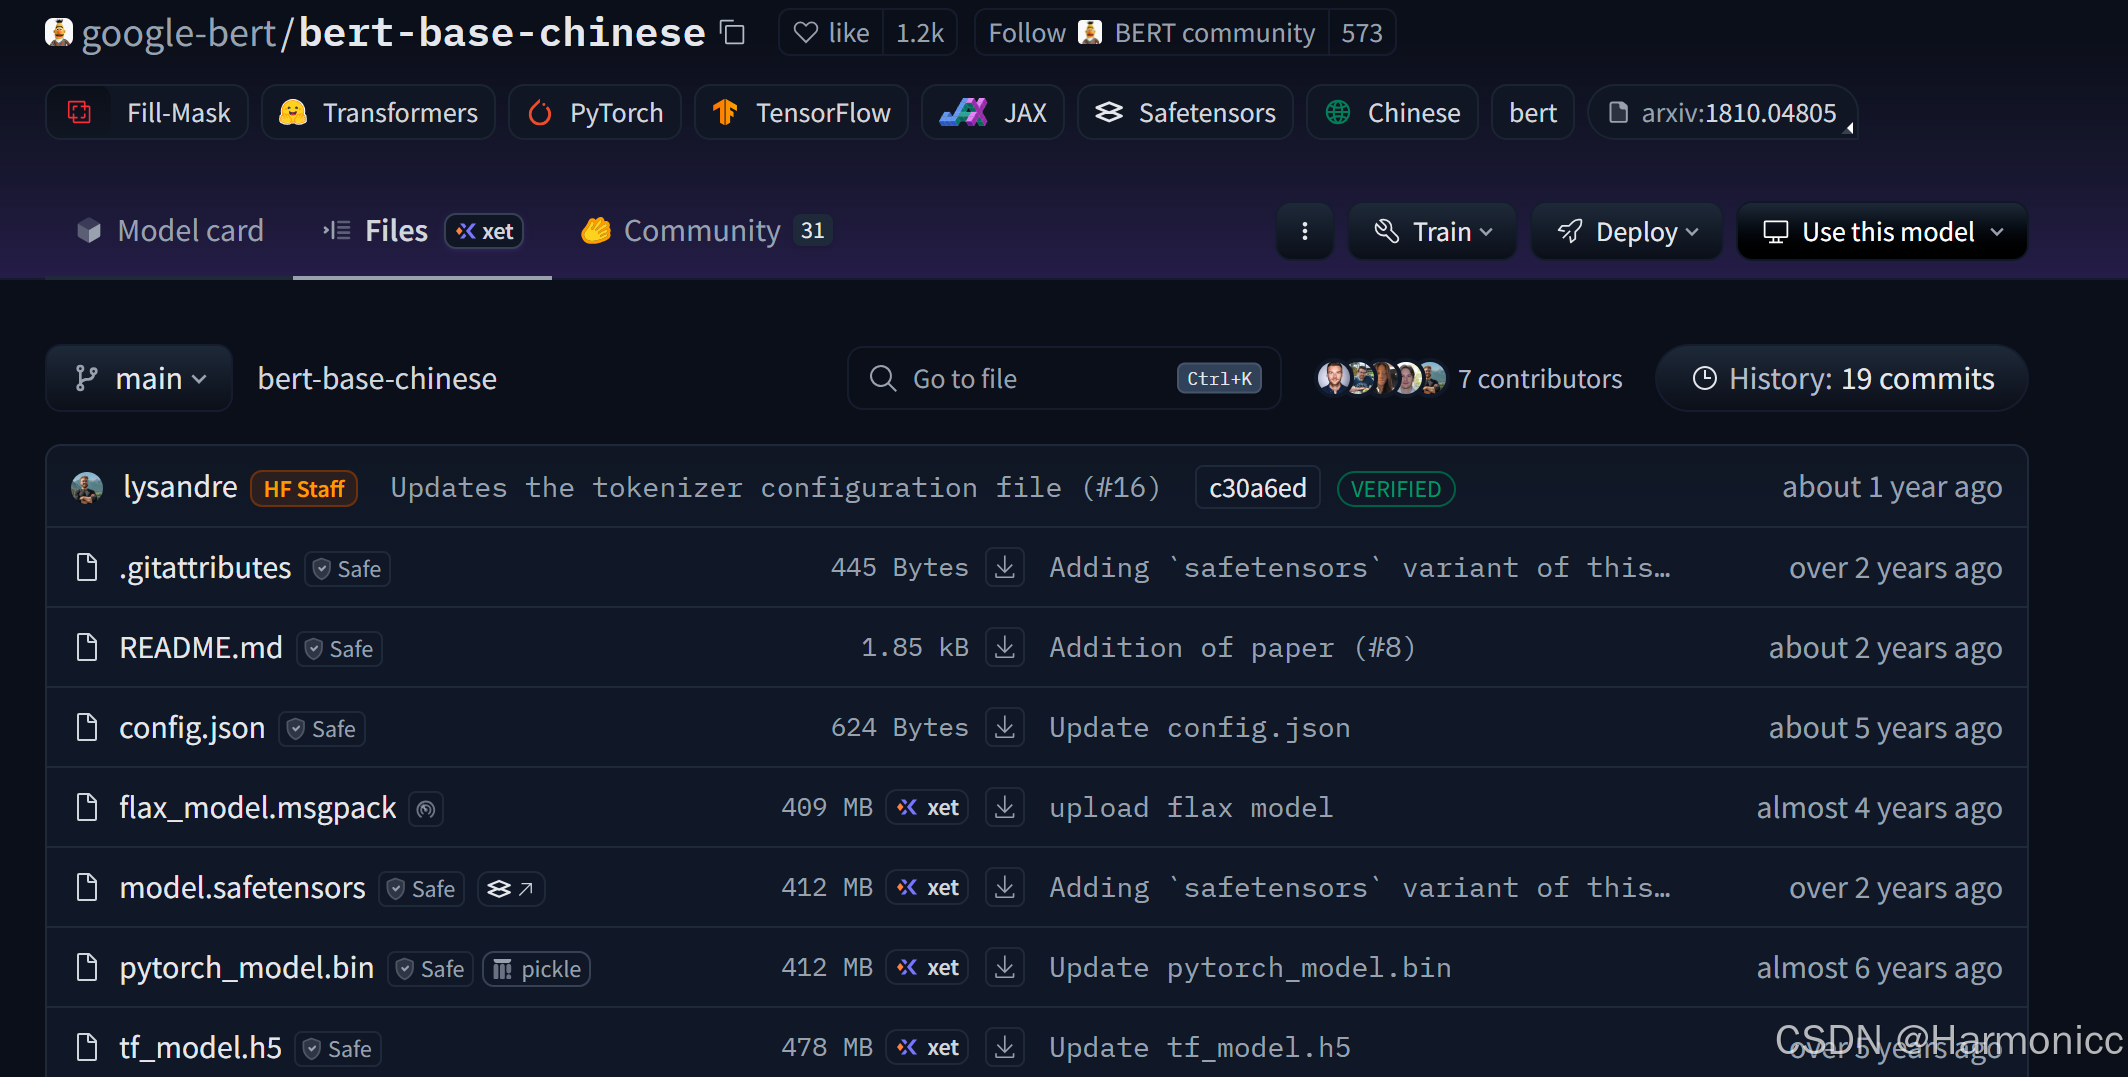Download the .gitattributes file
2128x1077 pixels.
[x=1005, y=567]
